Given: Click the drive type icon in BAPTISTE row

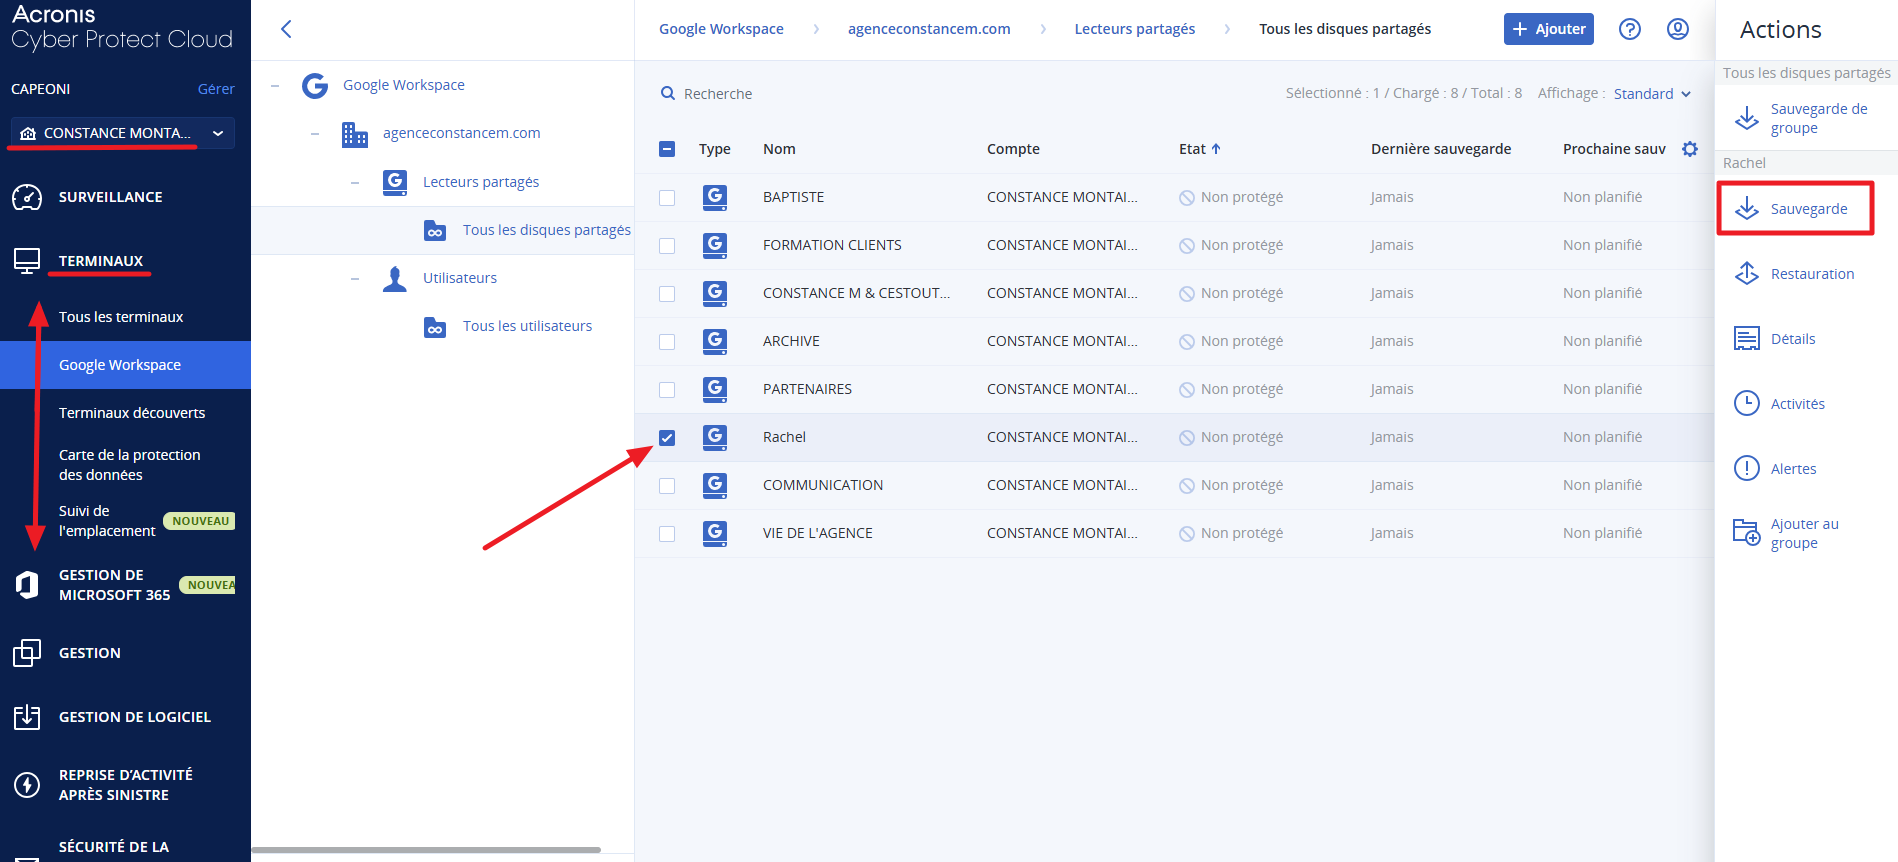Looking at the screenshot, I should coord(715,197).
